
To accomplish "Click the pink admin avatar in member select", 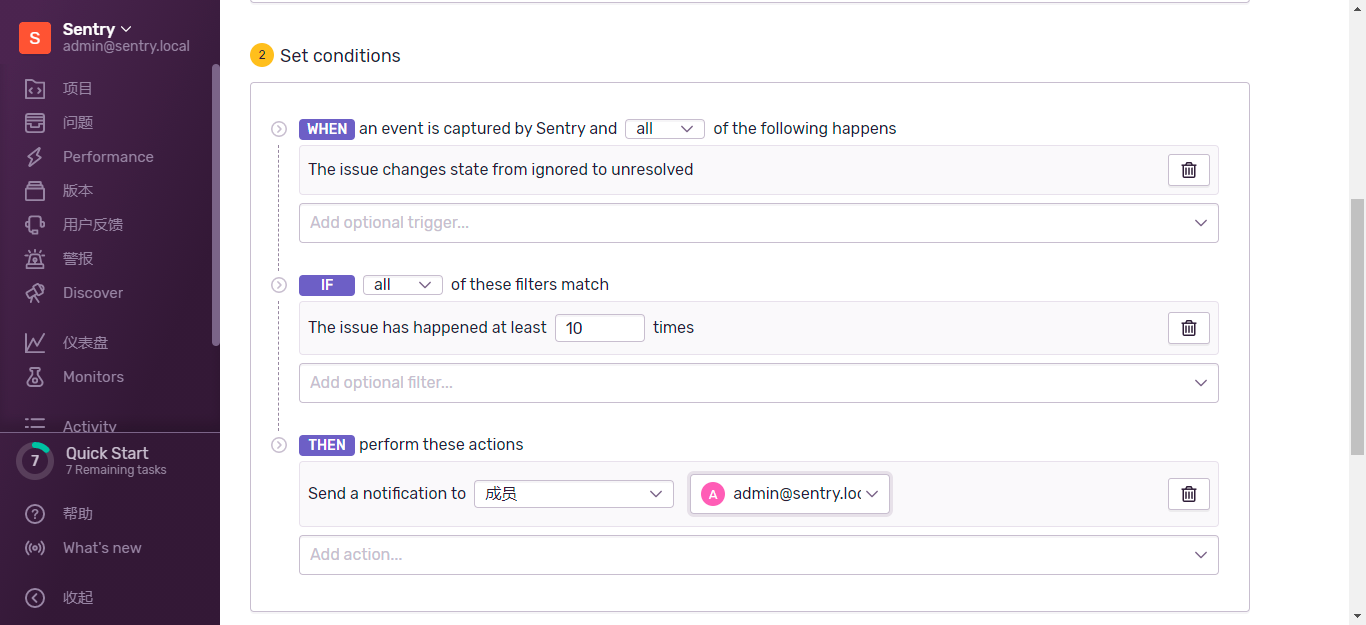I will click(x=713, y=494).
